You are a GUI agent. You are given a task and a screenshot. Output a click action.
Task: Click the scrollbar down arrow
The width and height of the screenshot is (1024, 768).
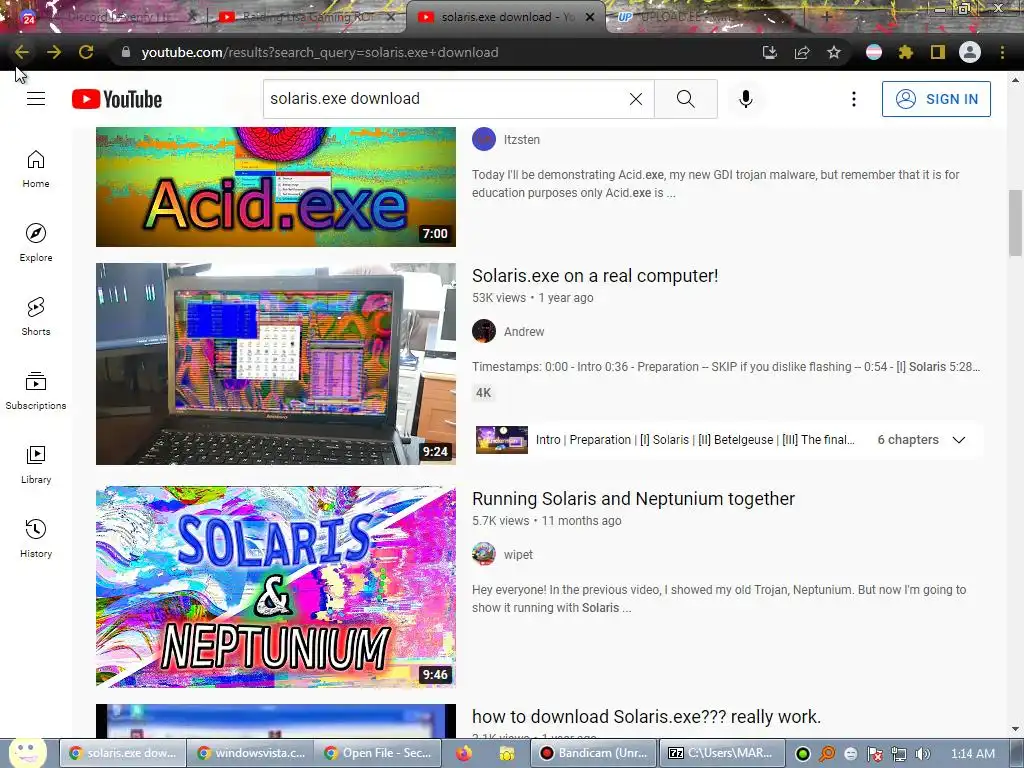tap(1015, 729)
